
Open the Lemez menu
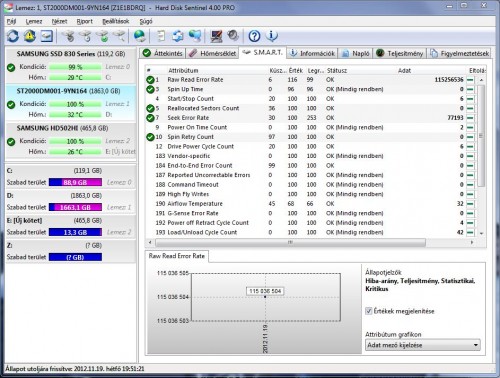pos(34,21)
